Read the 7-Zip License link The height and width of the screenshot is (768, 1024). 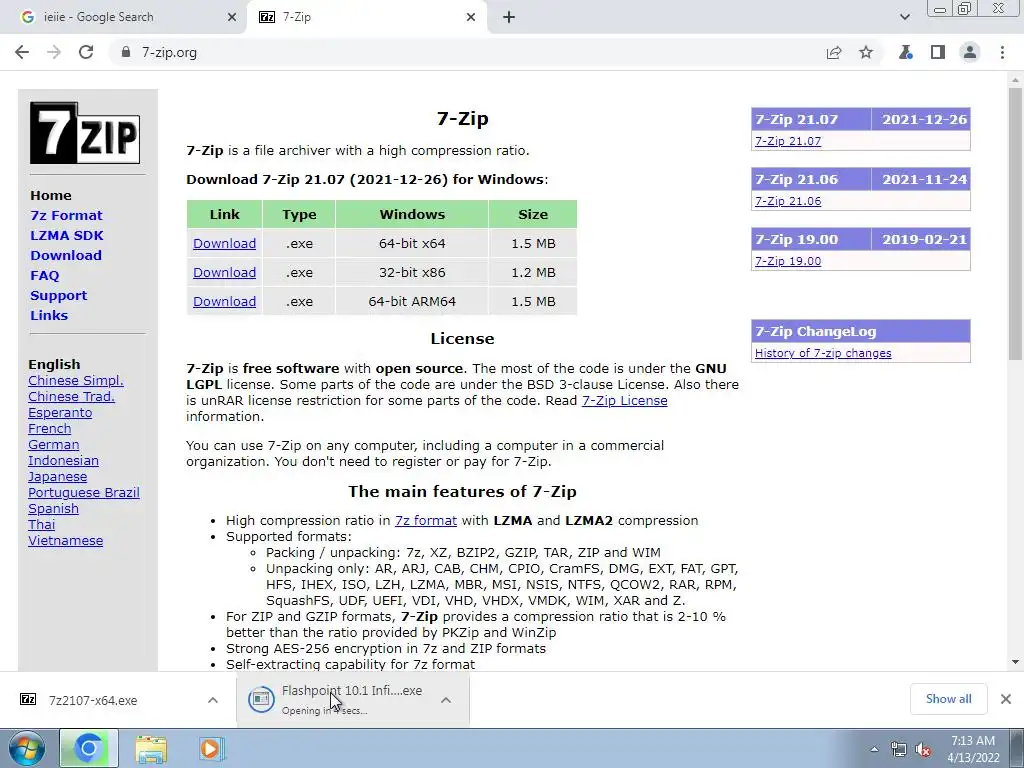pos(624,400)
